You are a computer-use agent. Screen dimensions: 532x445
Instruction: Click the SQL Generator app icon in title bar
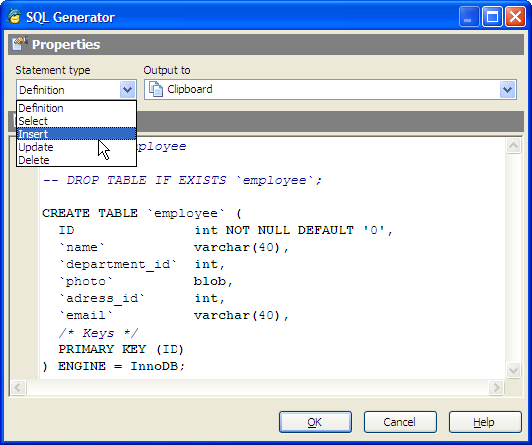[14, 17]
